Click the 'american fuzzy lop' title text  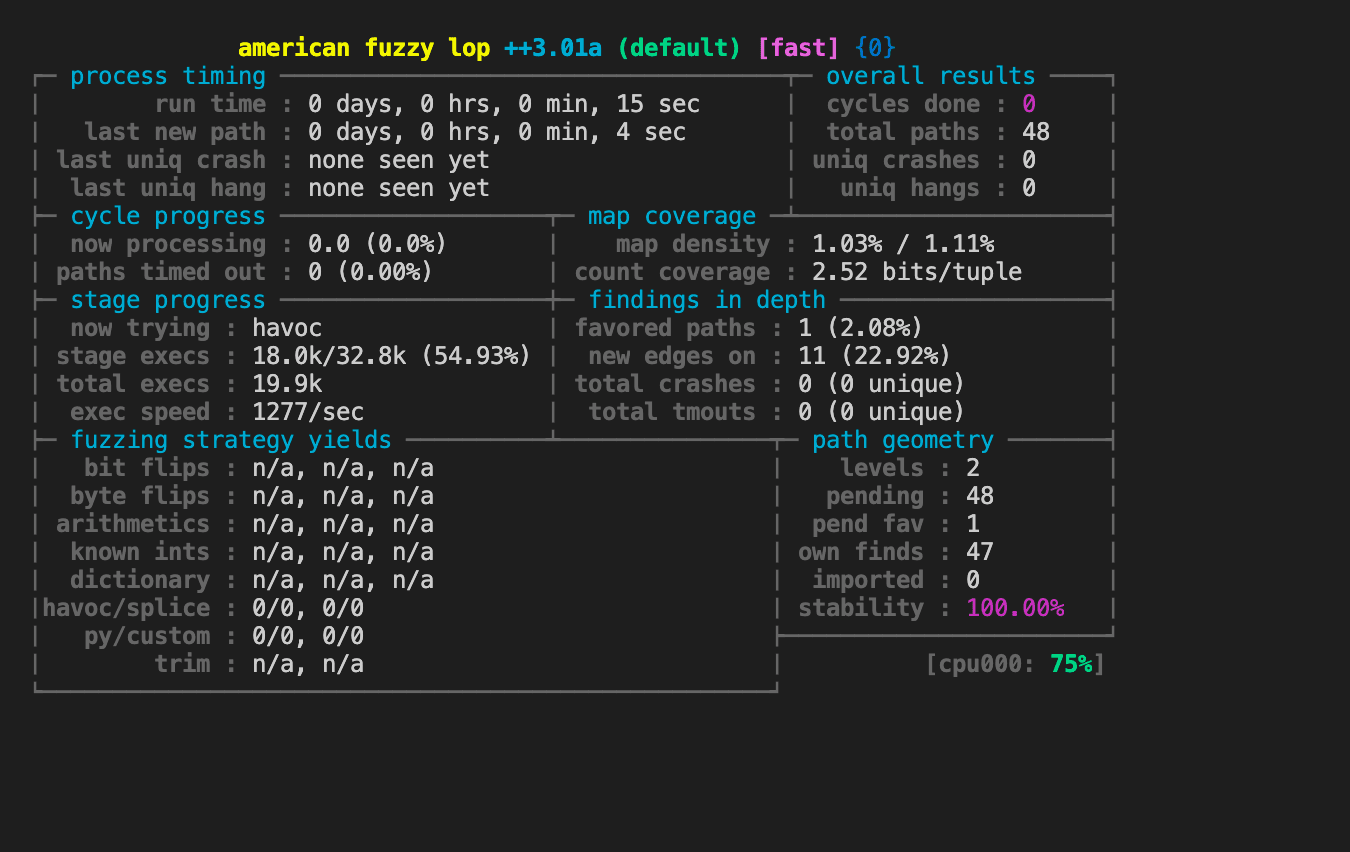(x=364, y=48)
